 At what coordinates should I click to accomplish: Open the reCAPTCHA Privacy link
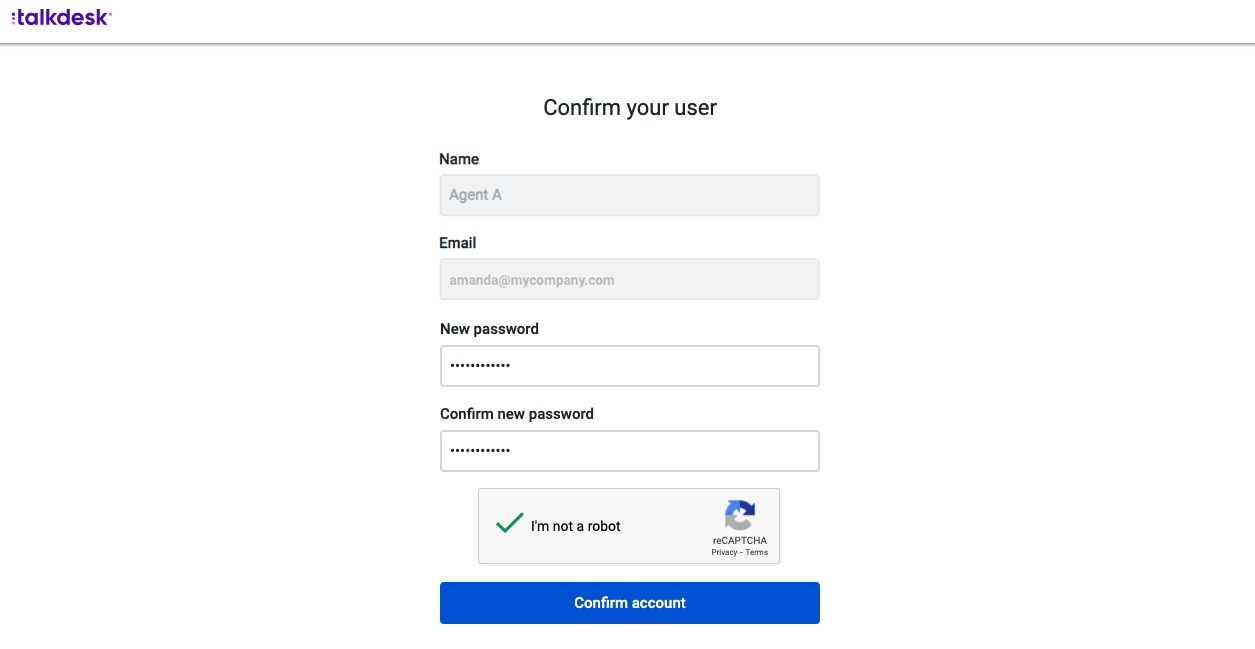tap(724, 552)
